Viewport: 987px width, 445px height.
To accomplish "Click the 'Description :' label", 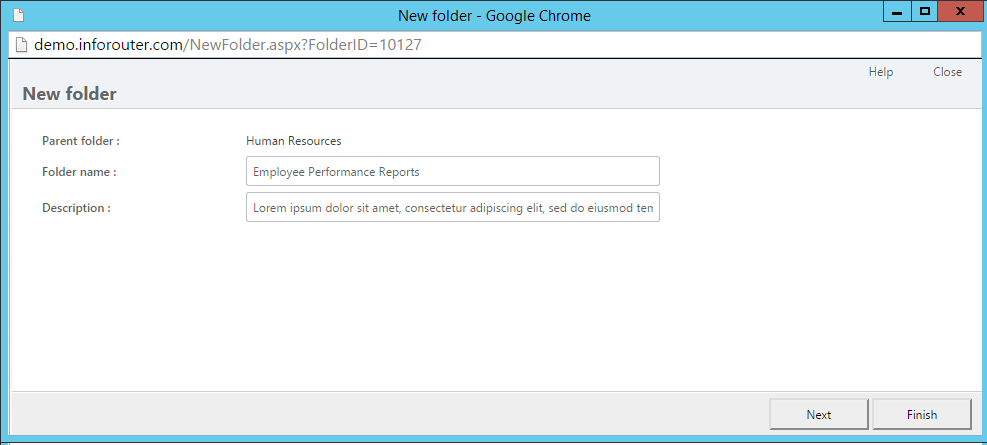I will pos(76,208).
